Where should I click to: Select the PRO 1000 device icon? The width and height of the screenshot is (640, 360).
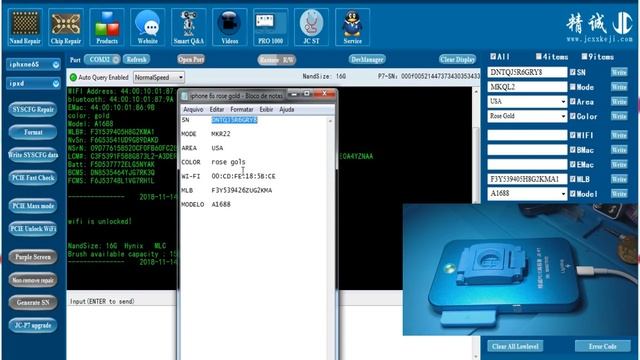(270, 27)
